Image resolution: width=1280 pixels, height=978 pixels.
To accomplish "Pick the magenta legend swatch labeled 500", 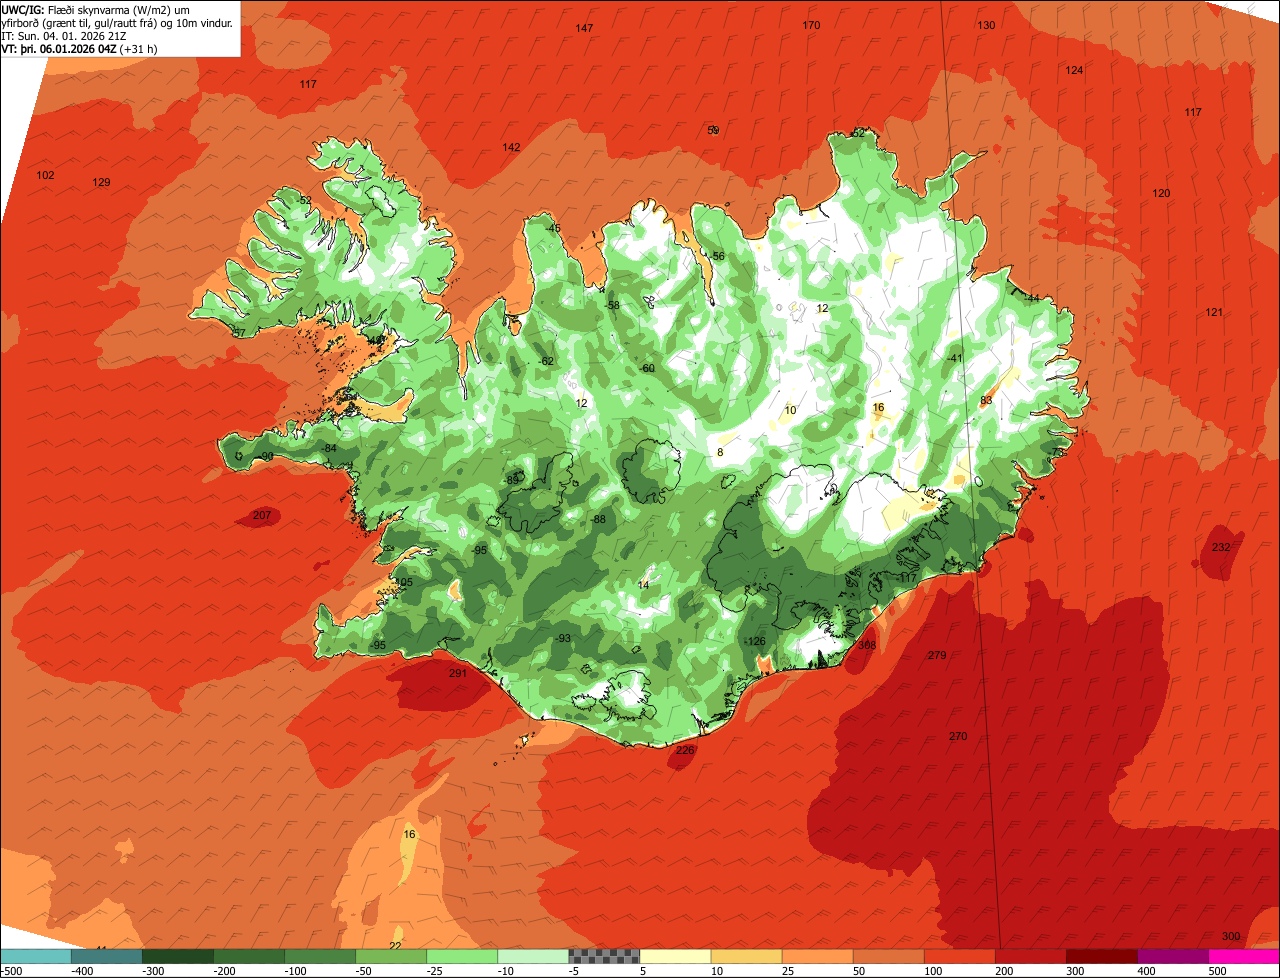I will pos(1244,955).
